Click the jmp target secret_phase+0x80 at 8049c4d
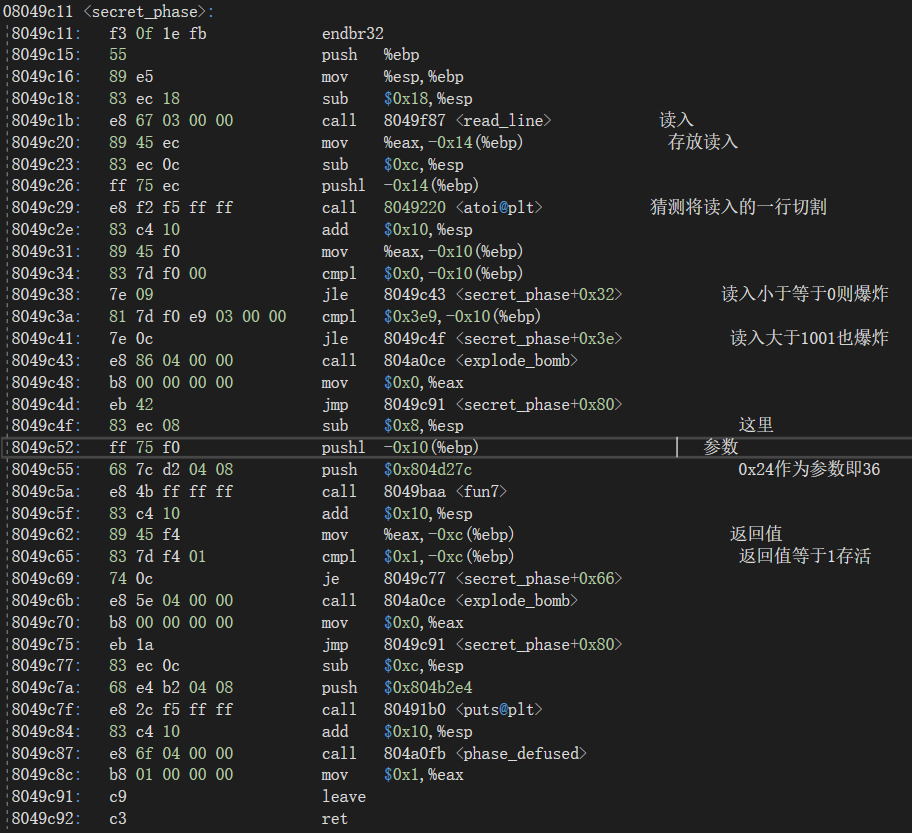Screen dimensions: 912x833 click(502, 404)
